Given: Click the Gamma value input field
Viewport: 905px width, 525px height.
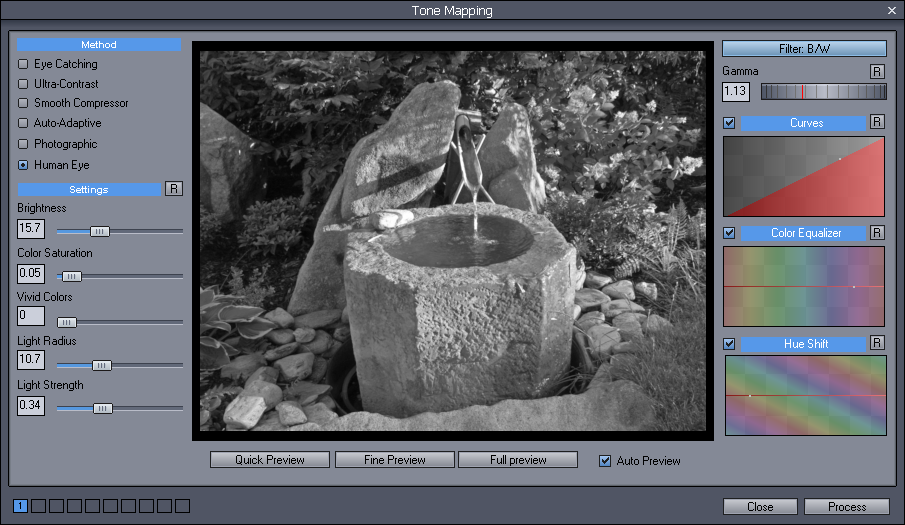Looking at the screenshot, I should coord(736,92).
